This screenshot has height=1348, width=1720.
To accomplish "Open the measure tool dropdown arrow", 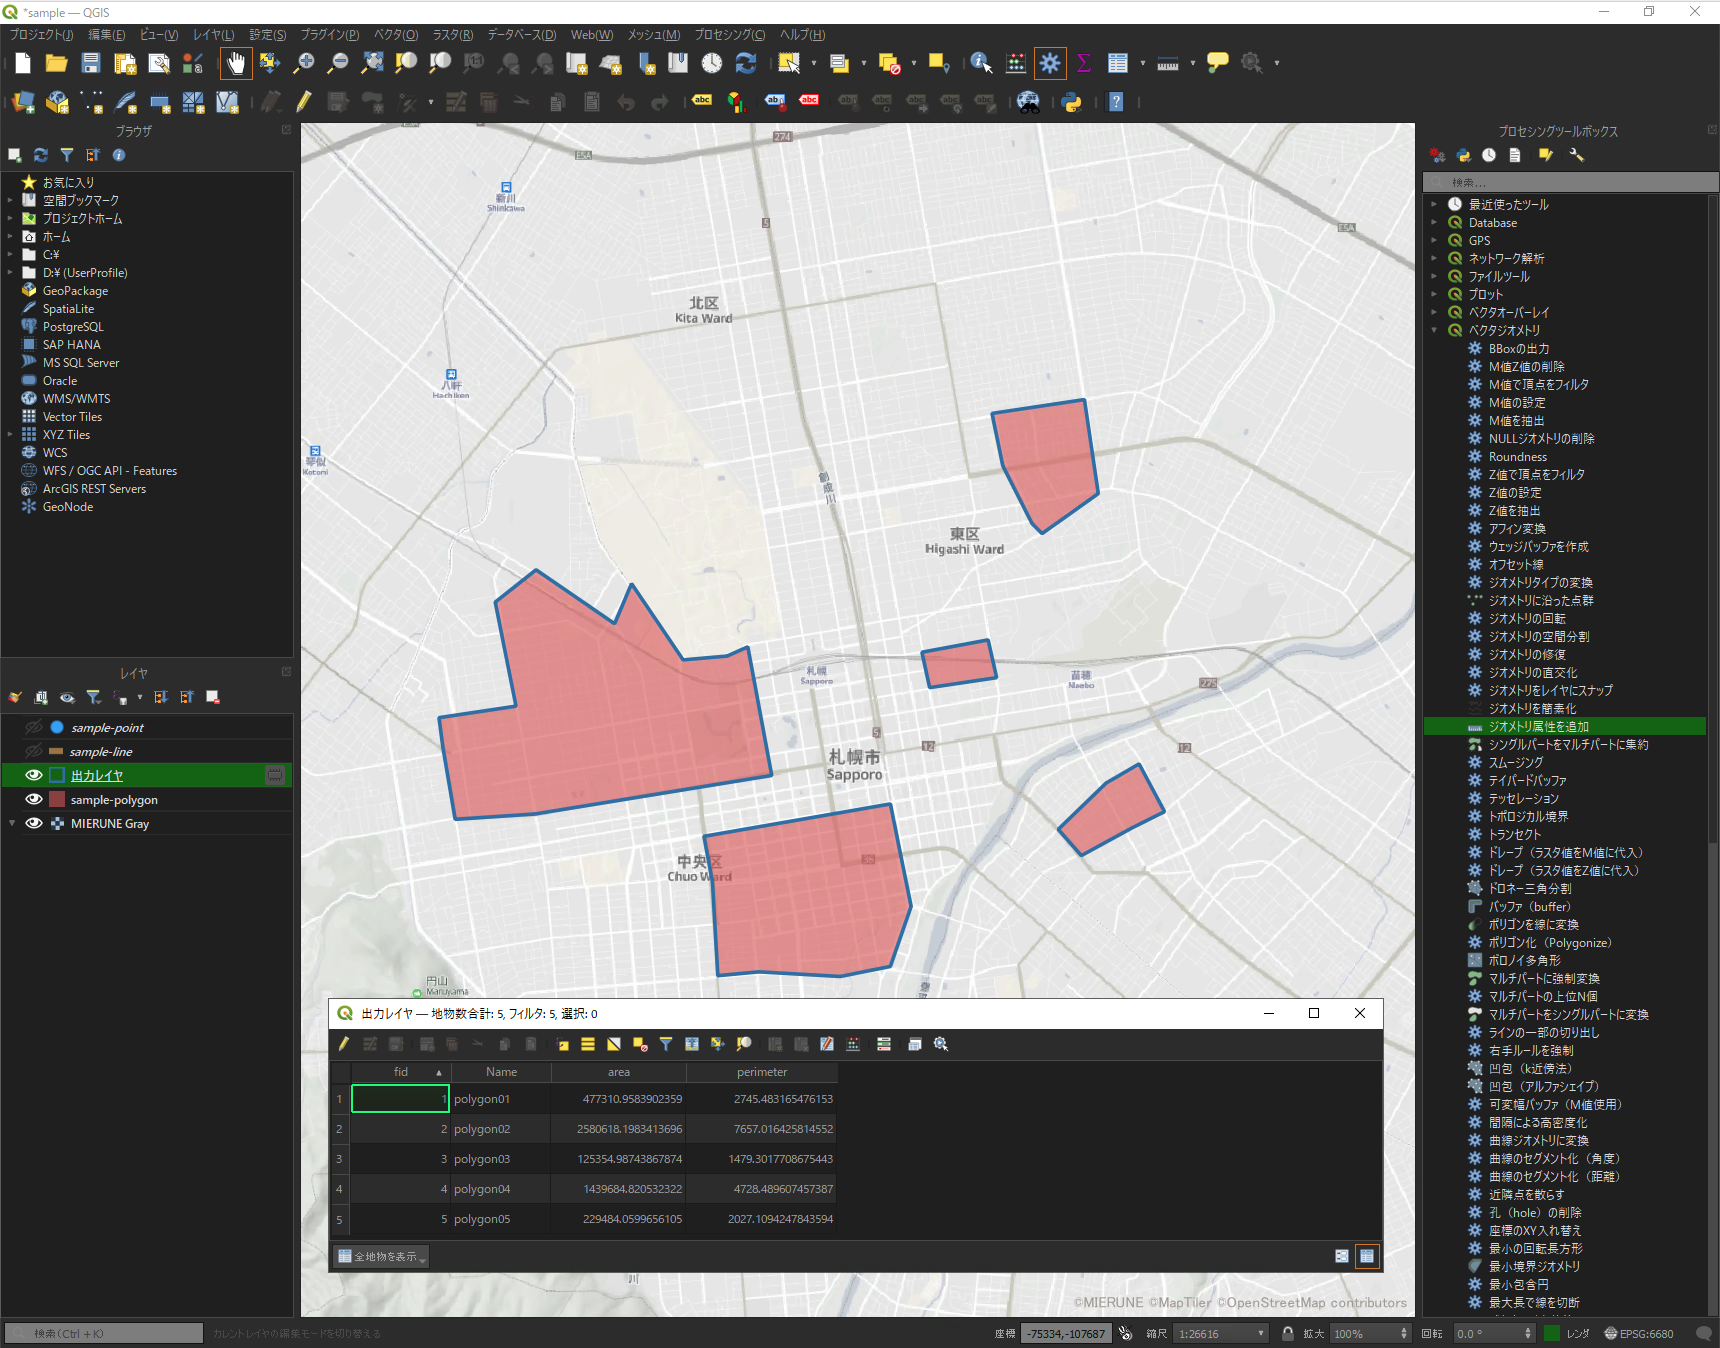I will [1193, 63].
